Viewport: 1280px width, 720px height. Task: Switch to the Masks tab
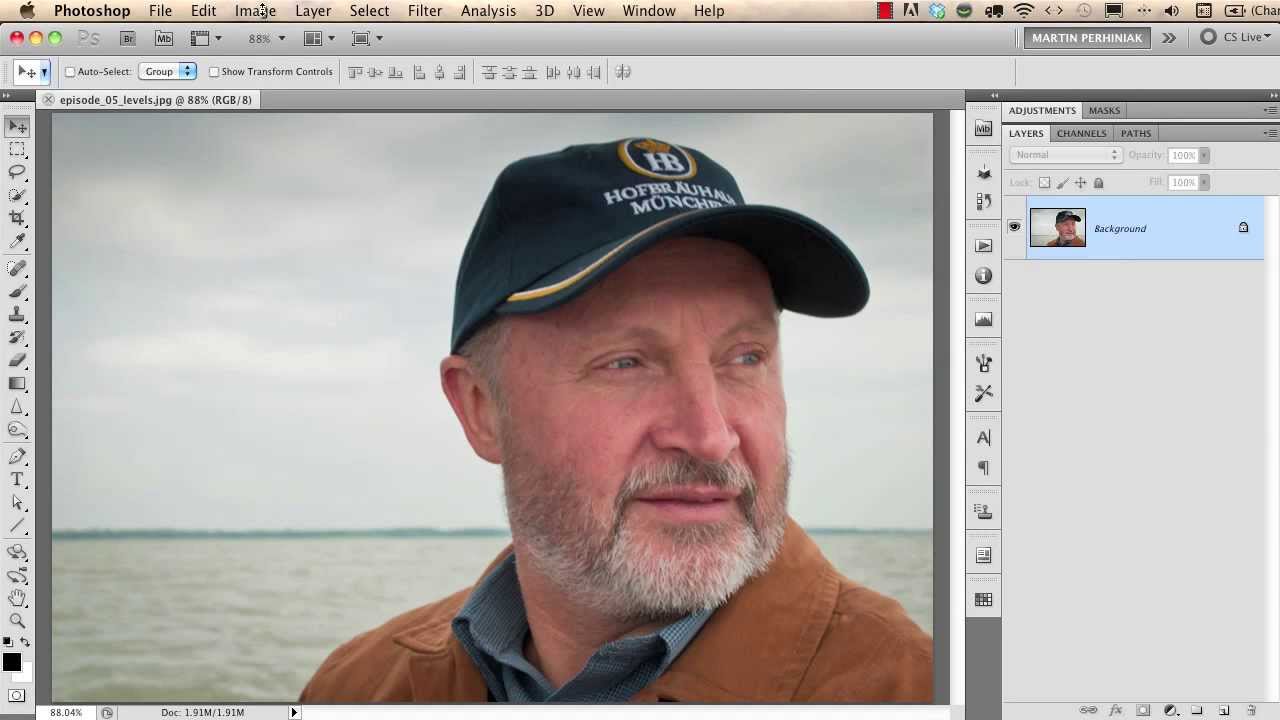[x=1104, y=110]
